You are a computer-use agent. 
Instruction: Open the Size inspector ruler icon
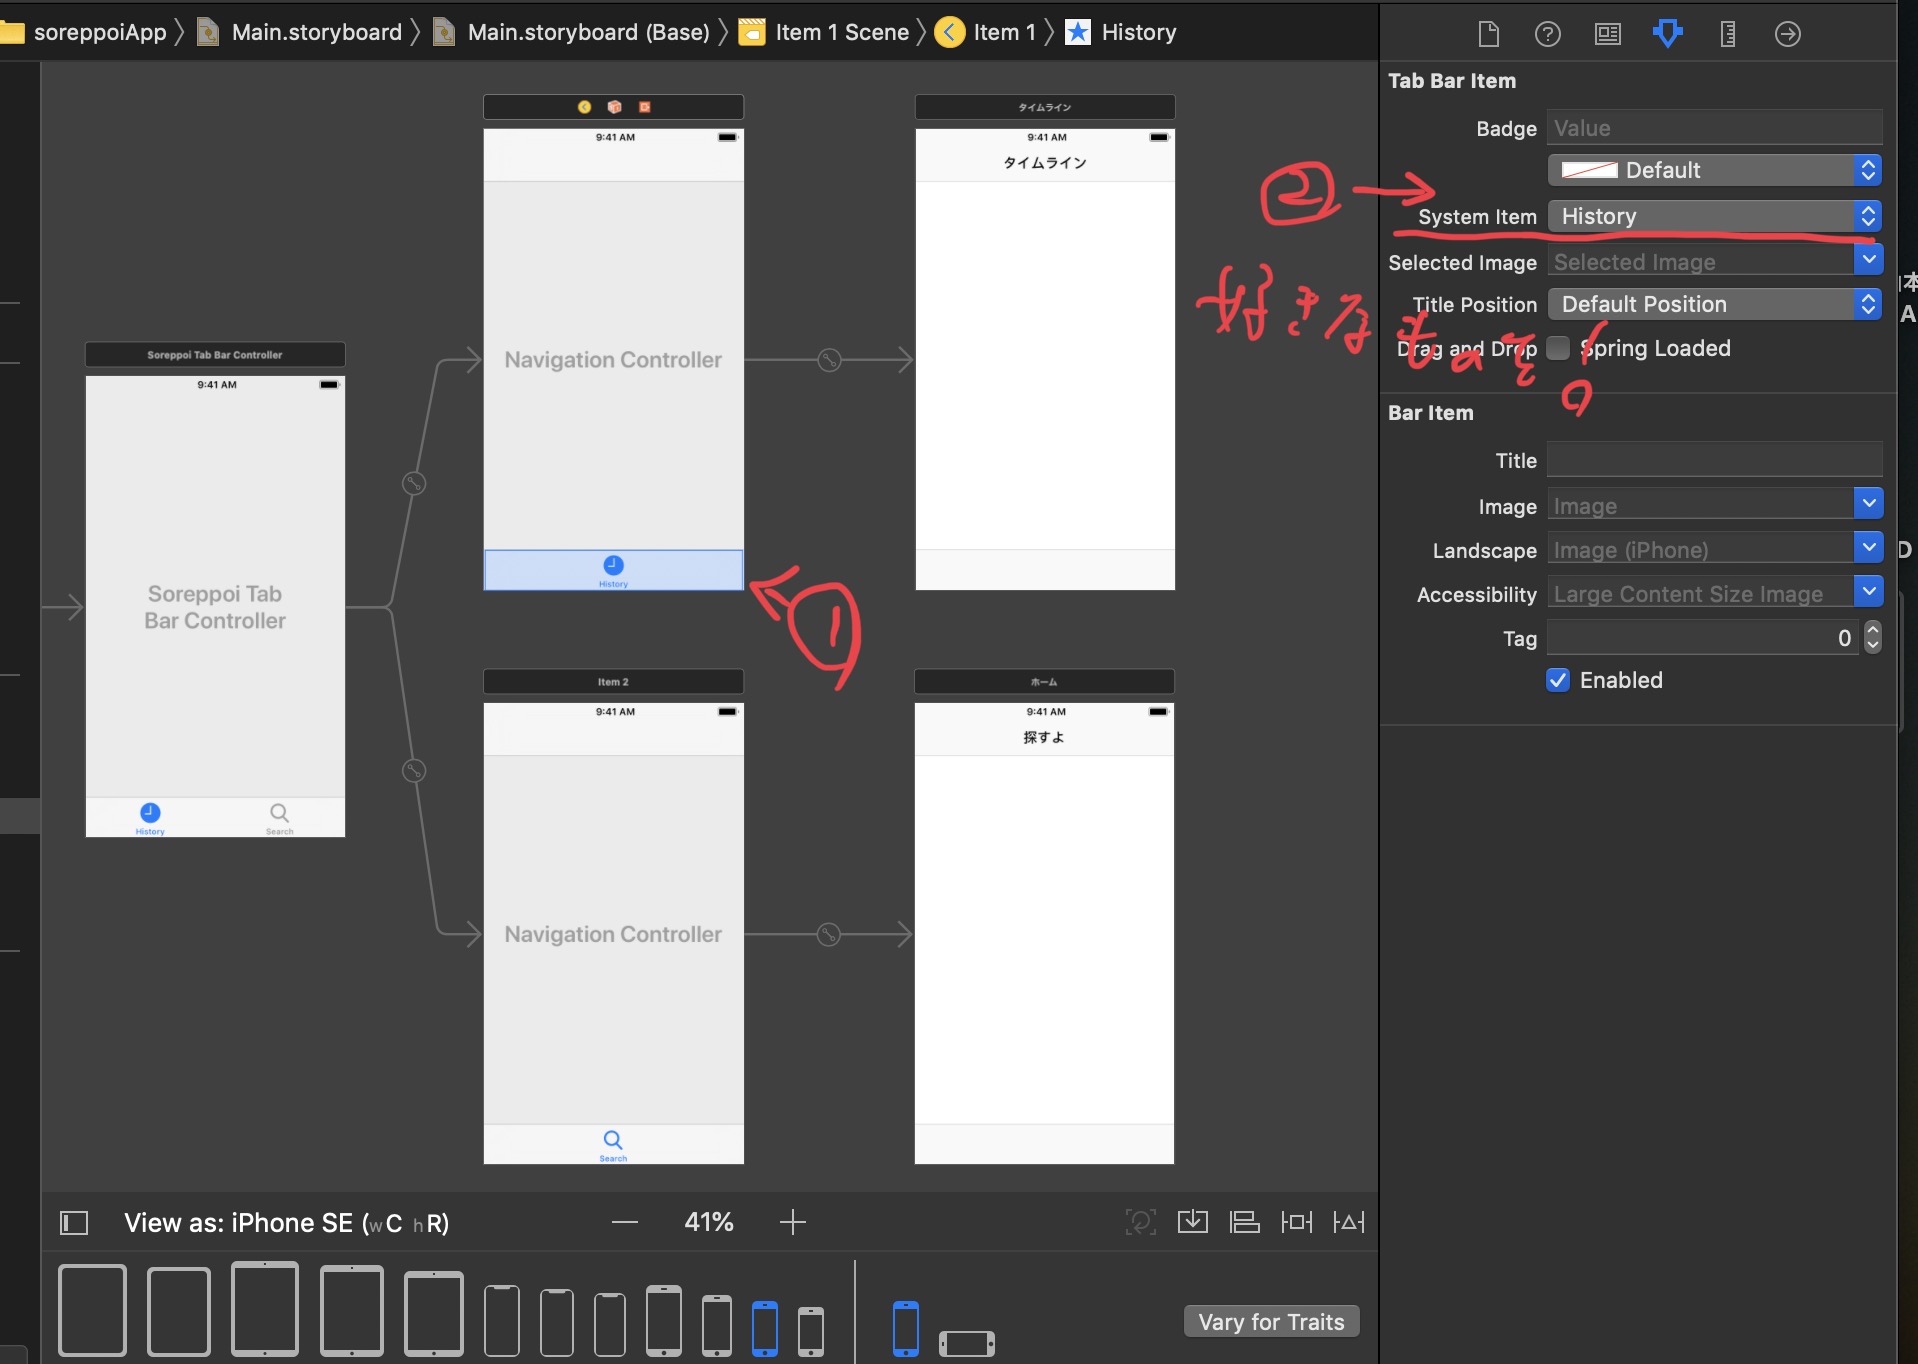point(1727,34)
